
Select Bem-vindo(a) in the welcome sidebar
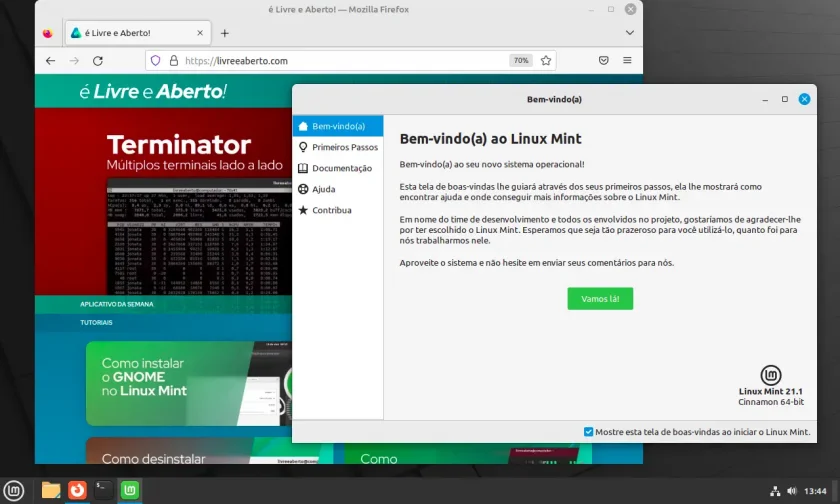[338, 126]
